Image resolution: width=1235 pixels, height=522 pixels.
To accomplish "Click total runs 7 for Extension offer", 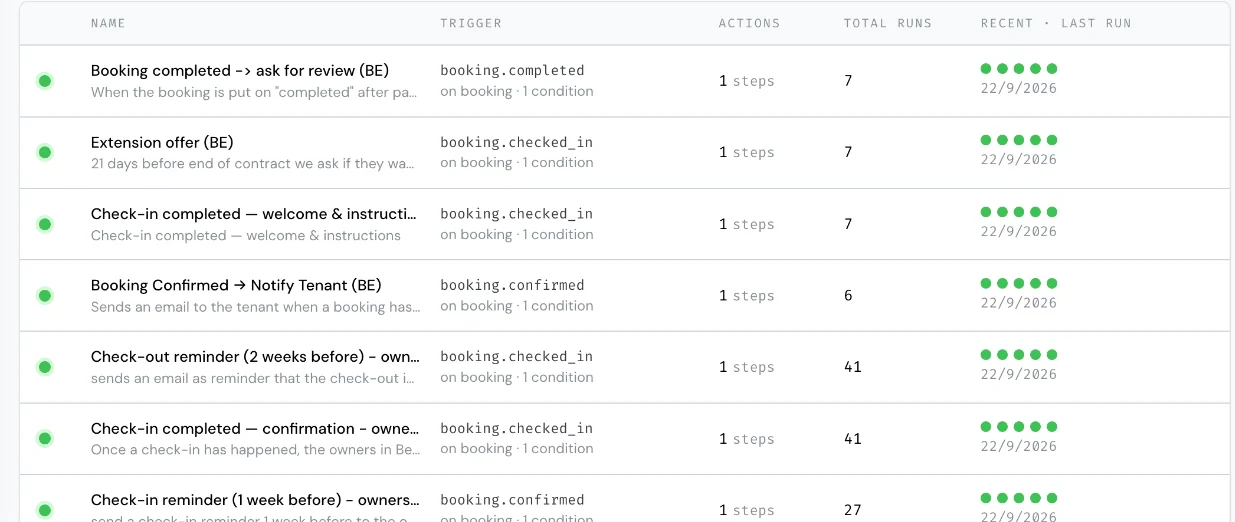I will (x=848, y=152).
